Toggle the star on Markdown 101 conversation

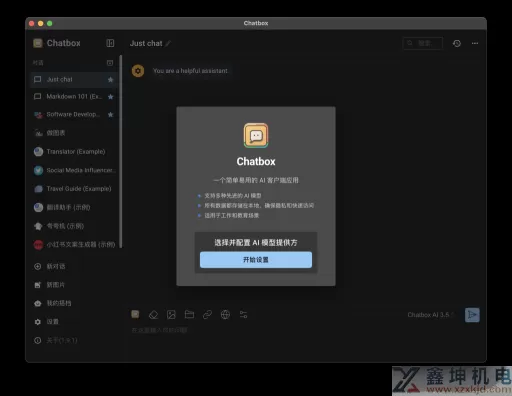pyautogui.click(x=111, y=97)
